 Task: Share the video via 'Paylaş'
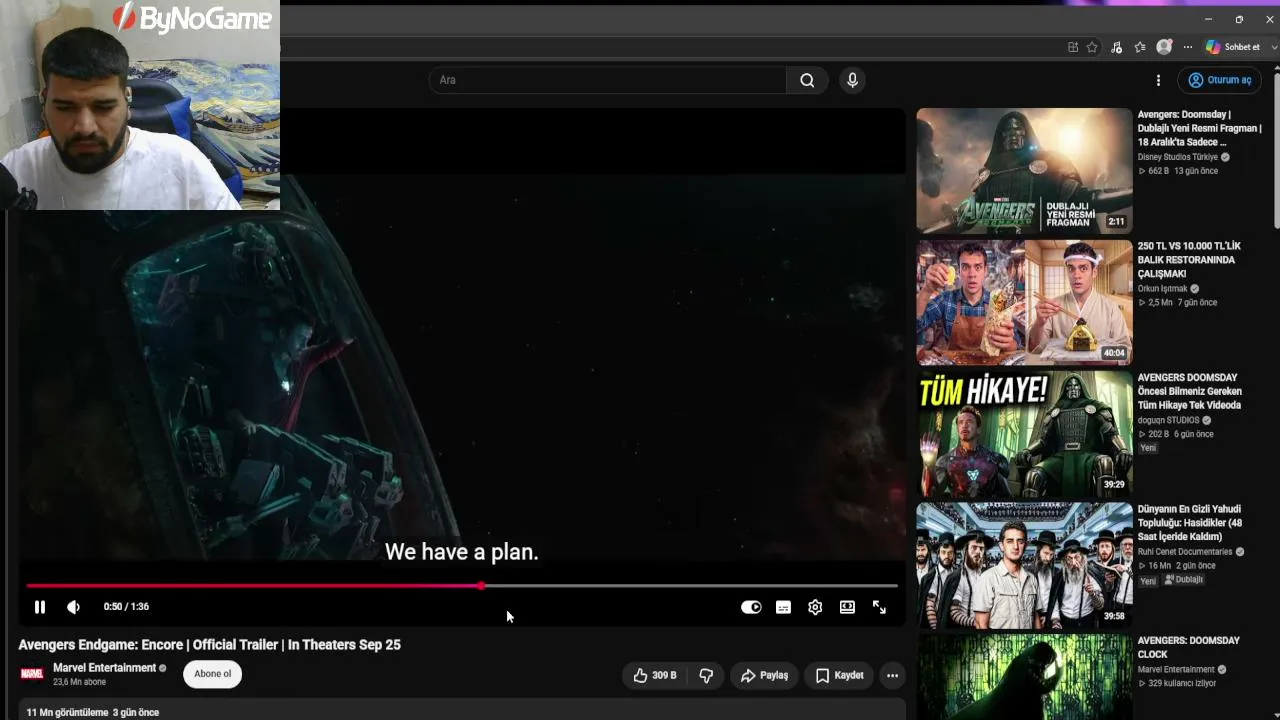click(764, 676)
